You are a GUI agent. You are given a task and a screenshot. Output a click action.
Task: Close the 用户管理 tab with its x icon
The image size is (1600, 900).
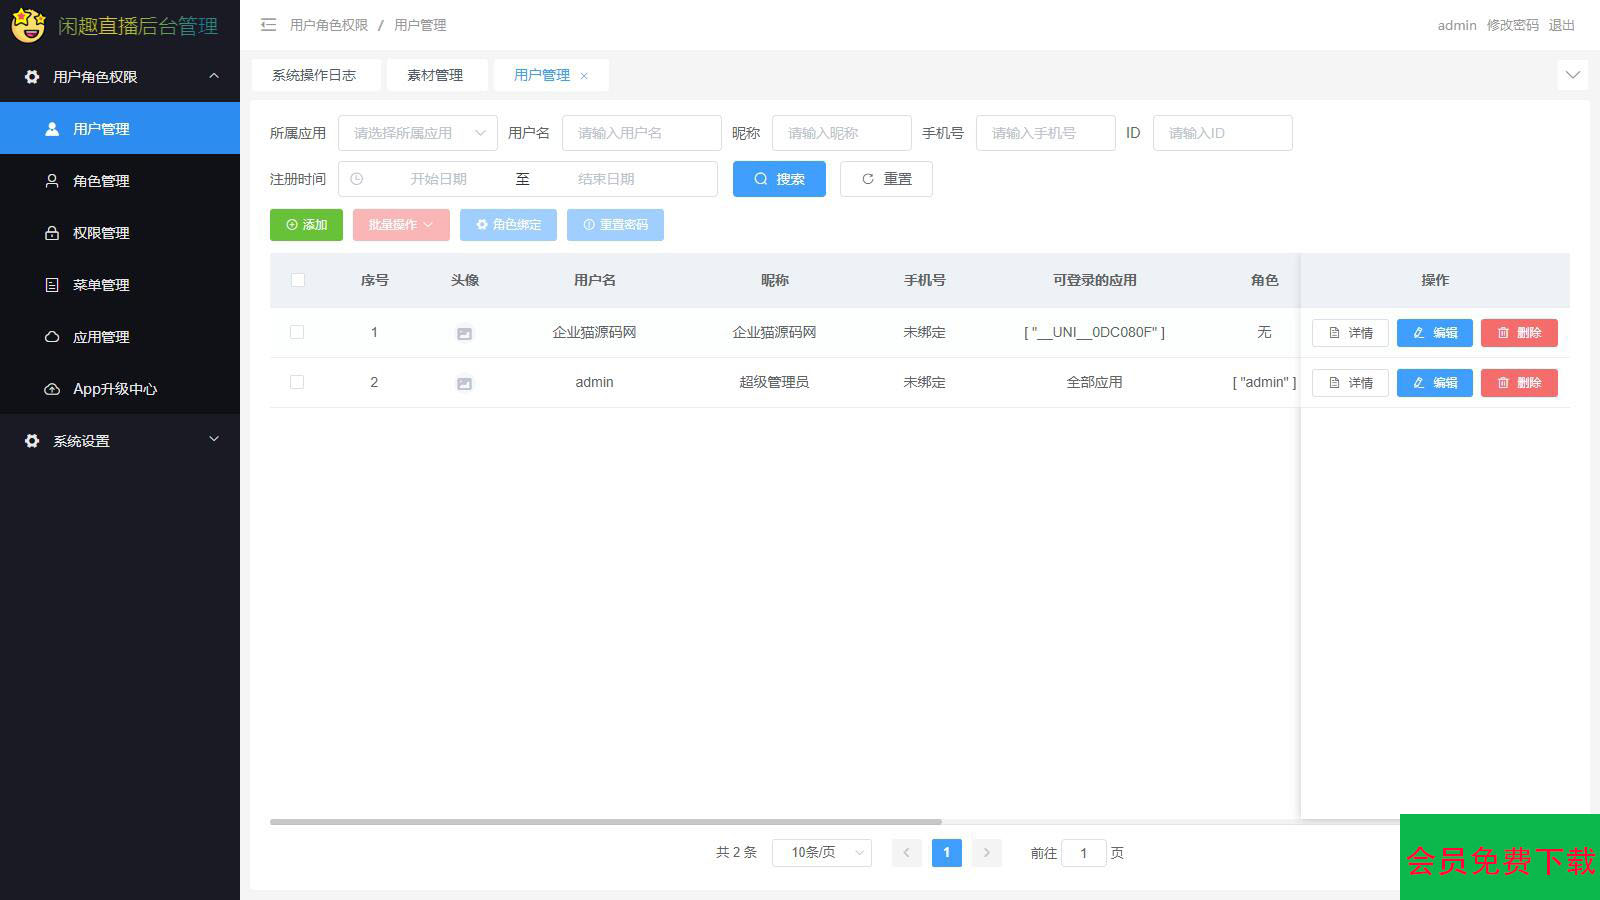(584, 76)
